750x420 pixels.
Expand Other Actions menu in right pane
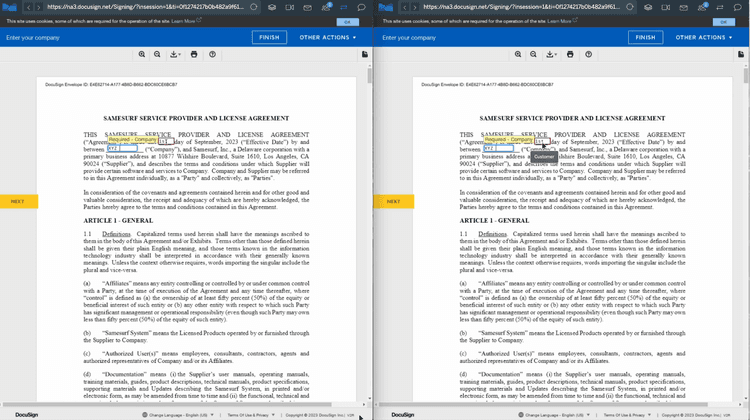705,37
